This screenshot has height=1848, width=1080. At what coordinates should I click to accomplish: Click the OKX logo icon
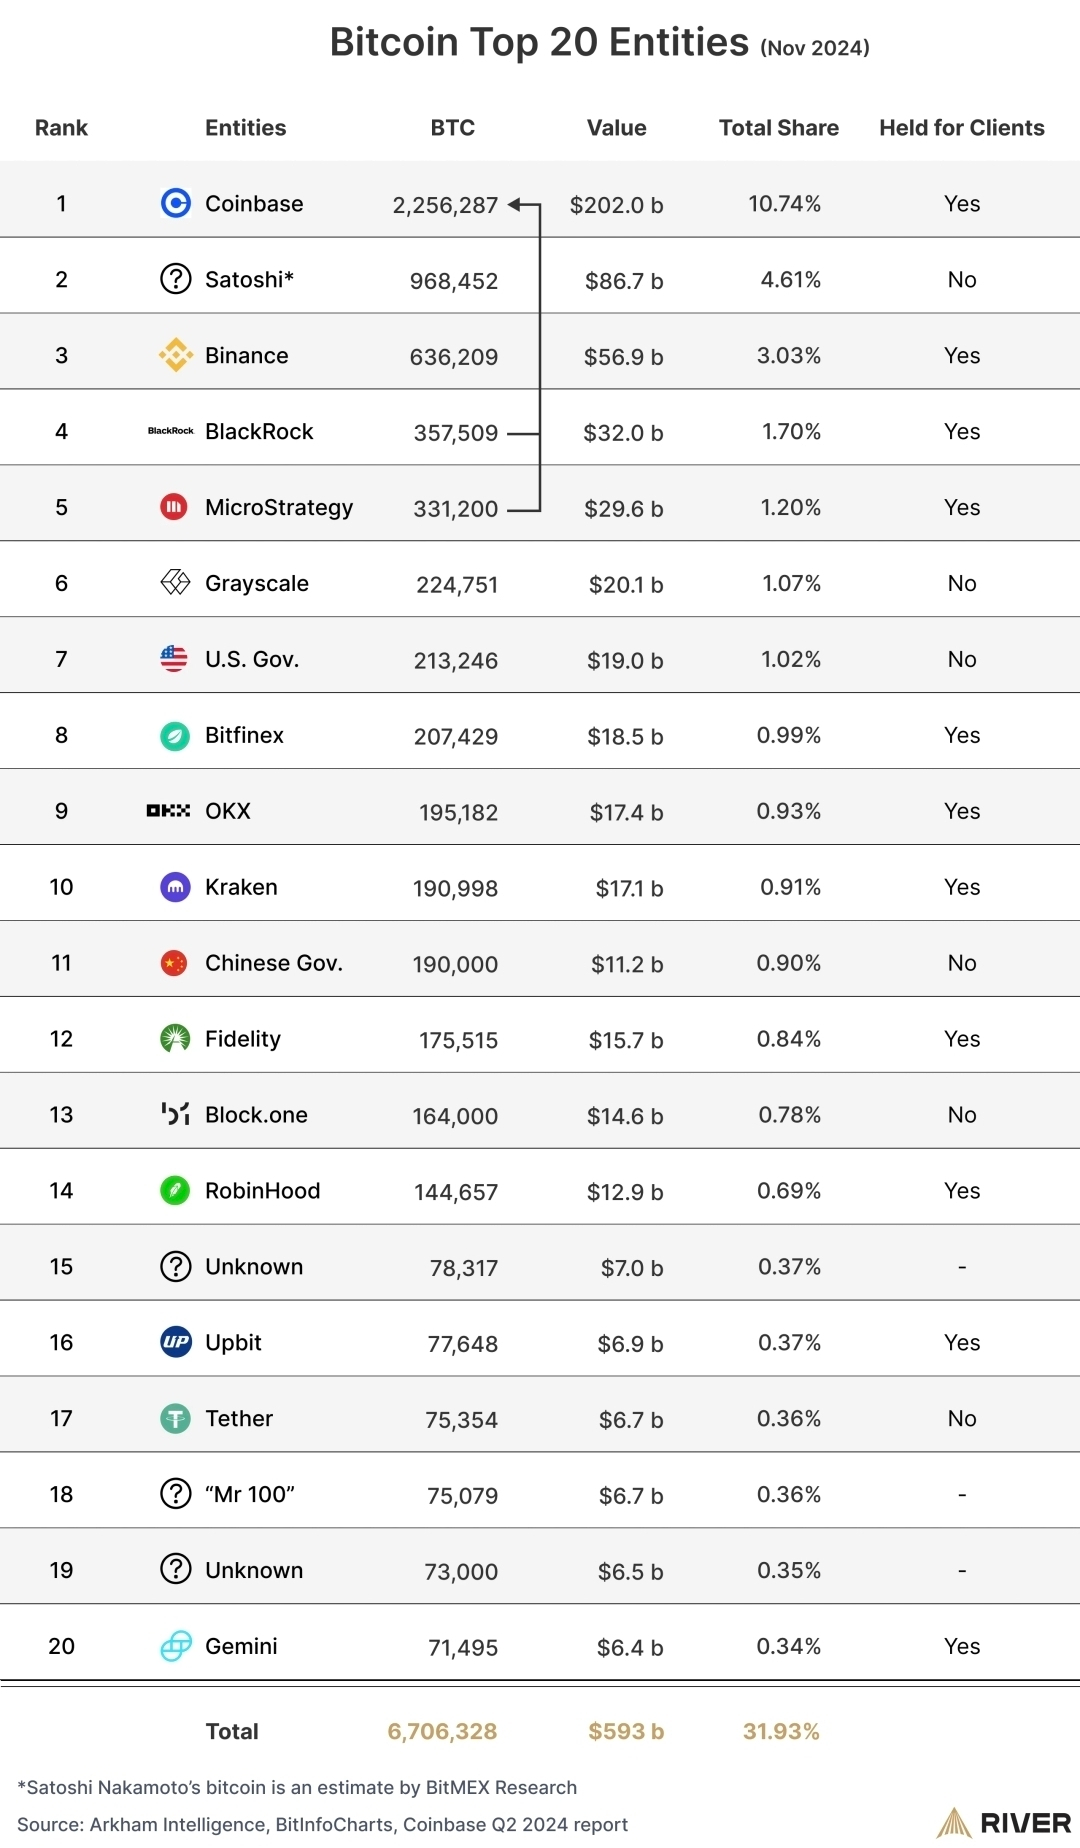pyautogui.click(x=168, y=810)
